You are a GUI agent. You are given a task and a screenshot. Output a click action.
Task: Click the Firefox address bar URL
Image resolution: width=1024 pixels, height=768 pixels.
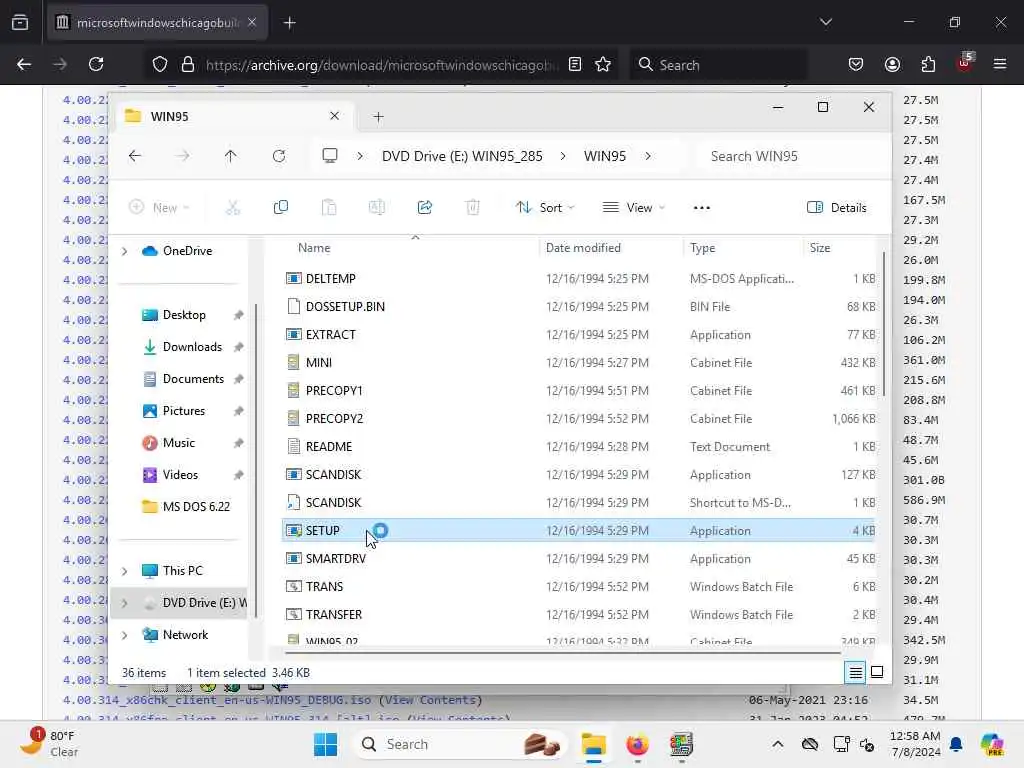tap(382, 65)
